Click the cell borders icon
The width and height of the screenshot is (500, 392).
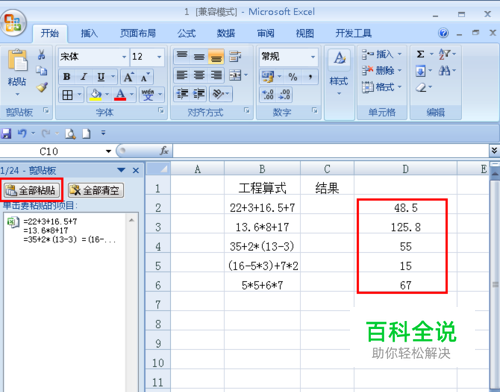coord(67,95)
